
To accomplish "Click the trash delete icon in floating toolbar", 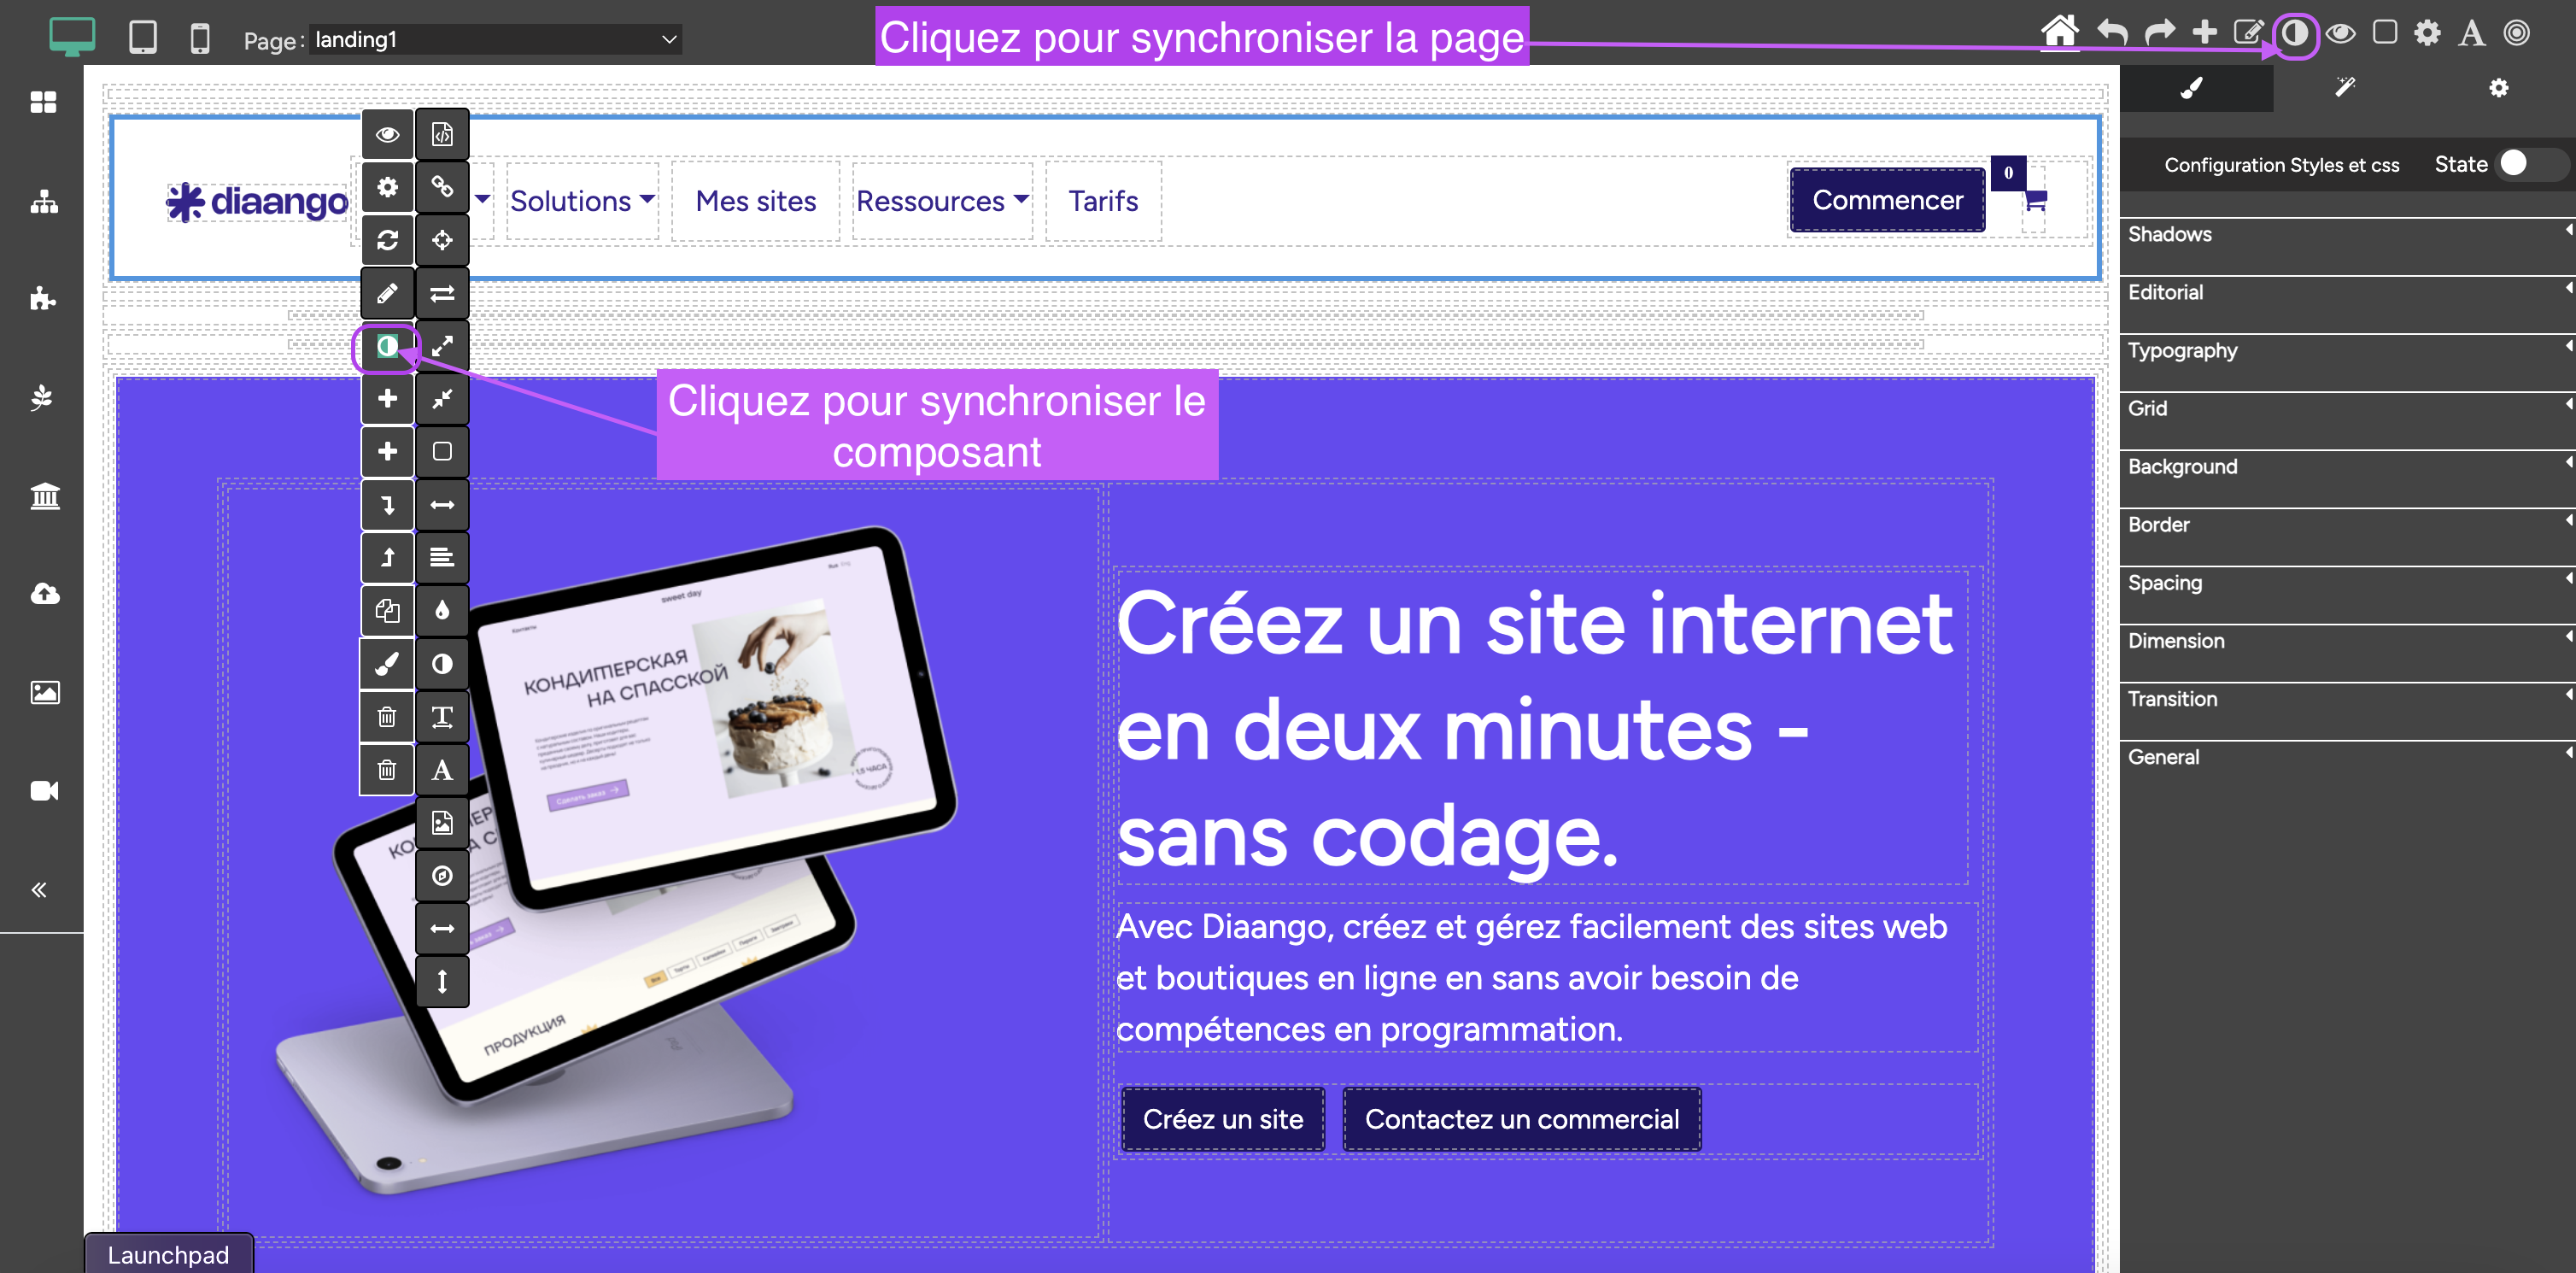I will 387,716.
